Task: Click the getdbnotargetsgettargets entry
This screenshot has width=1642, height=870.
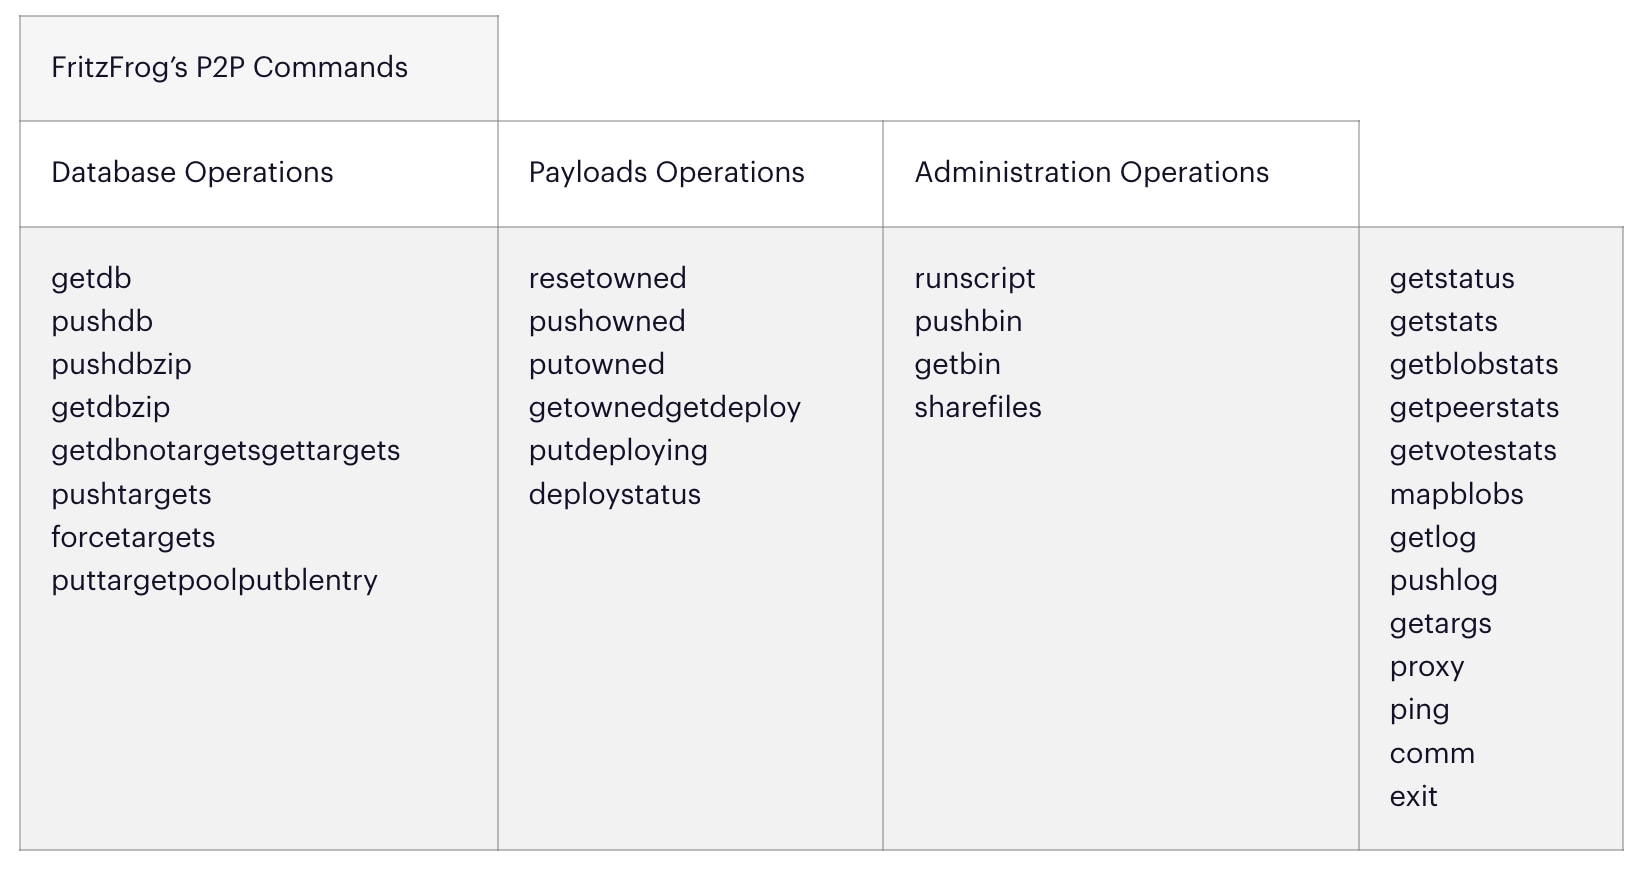Action: point(225,451)
